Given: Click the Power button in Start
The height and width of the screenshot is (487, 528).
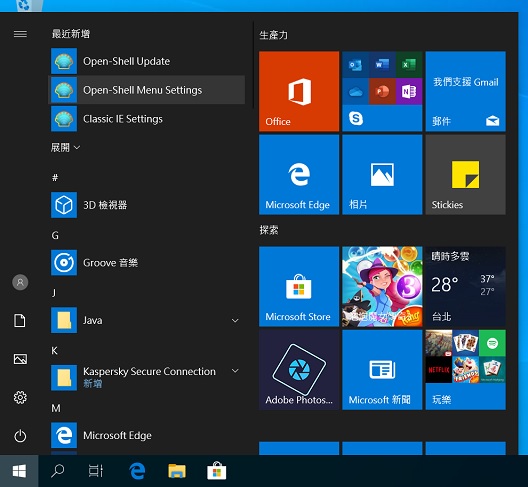Looking at the screenshot, I should coord(20,436).
